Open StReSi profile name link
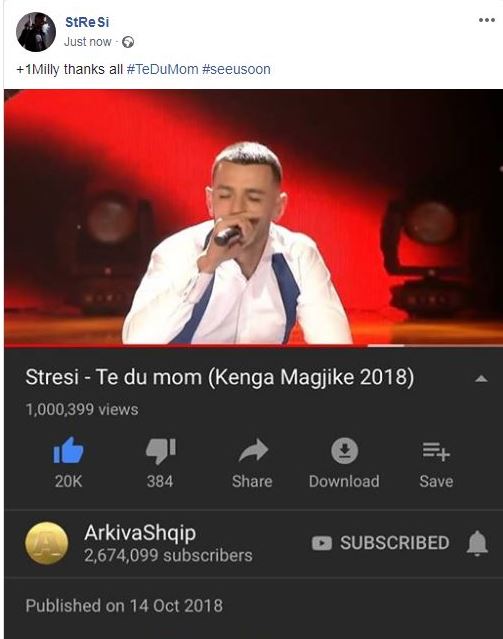The image size is (503, 639). (87, 22)
